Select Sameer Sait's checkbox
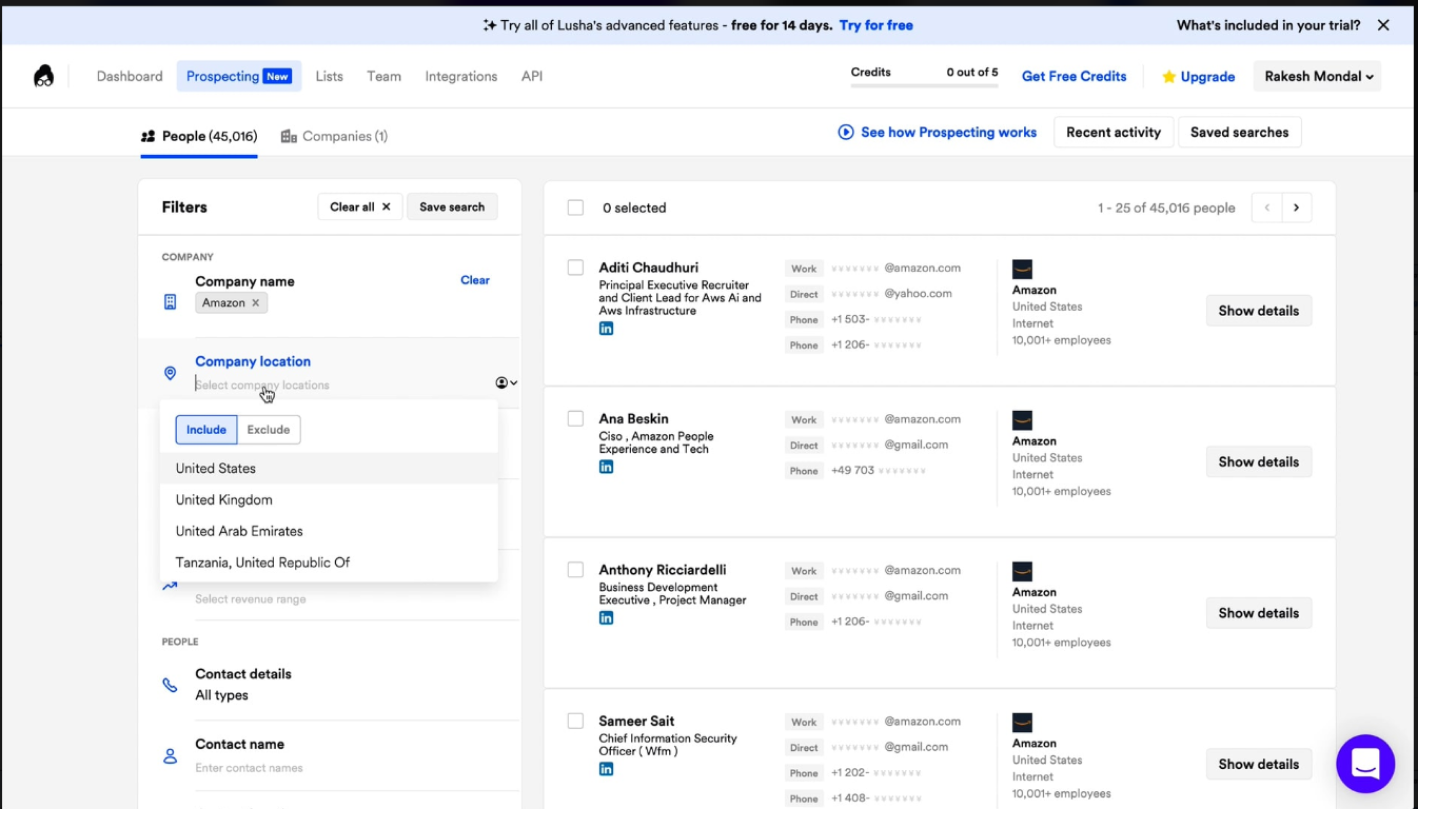The height and width of the screenshot is (828, 1439). pyautogui.click(x=576, y=721)
